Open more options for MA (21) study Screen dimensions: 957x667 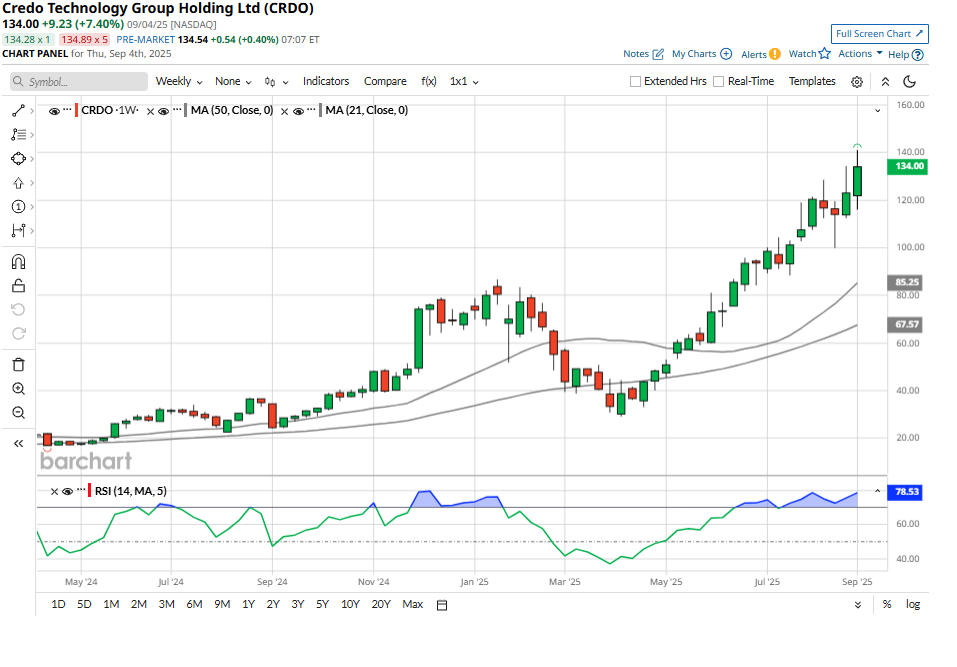311,110
